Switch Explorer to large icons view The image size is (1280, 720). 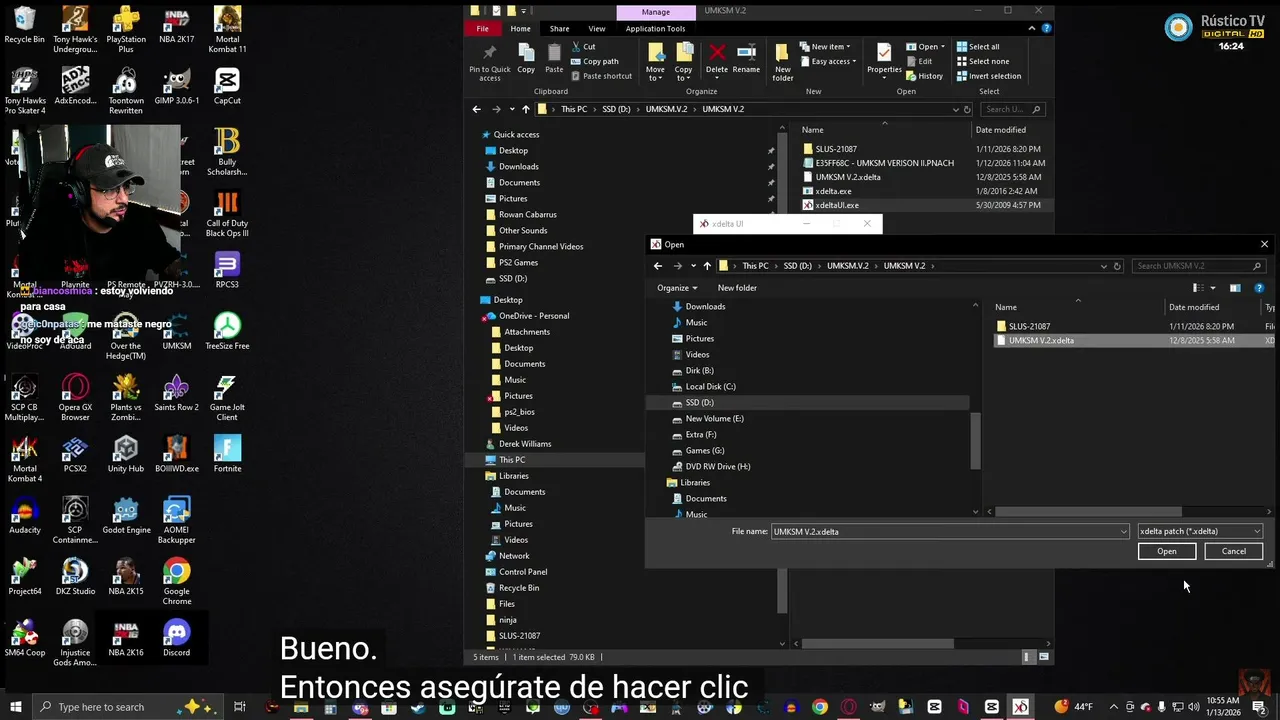click(x=1044, y=657)
